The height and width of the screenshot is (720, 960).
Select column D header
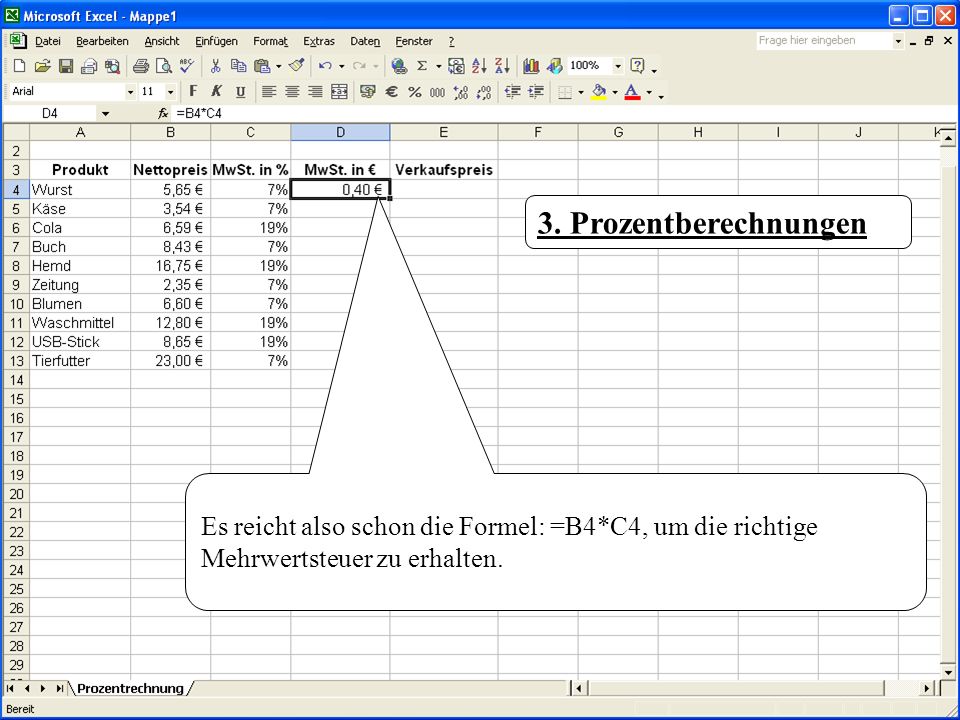340,132
